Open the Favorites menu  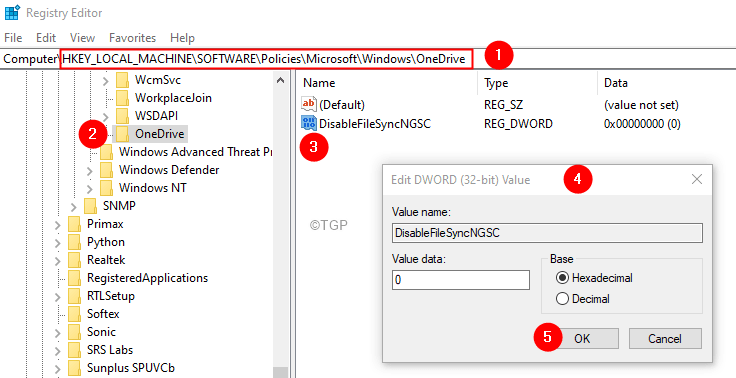pos(132,38)
